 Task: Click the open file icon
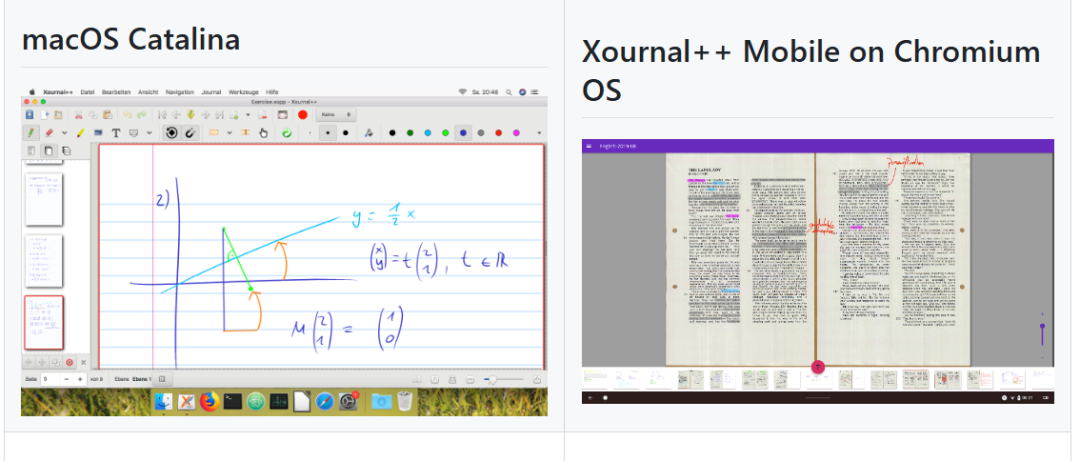tap(59, 114)
